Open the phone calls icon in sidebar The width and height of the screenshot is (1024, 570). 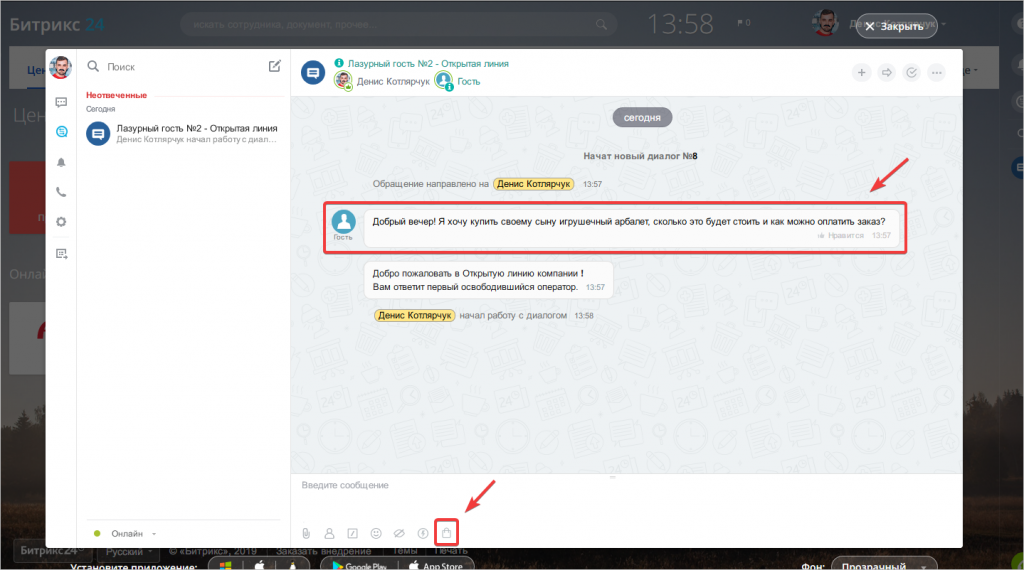61,192
